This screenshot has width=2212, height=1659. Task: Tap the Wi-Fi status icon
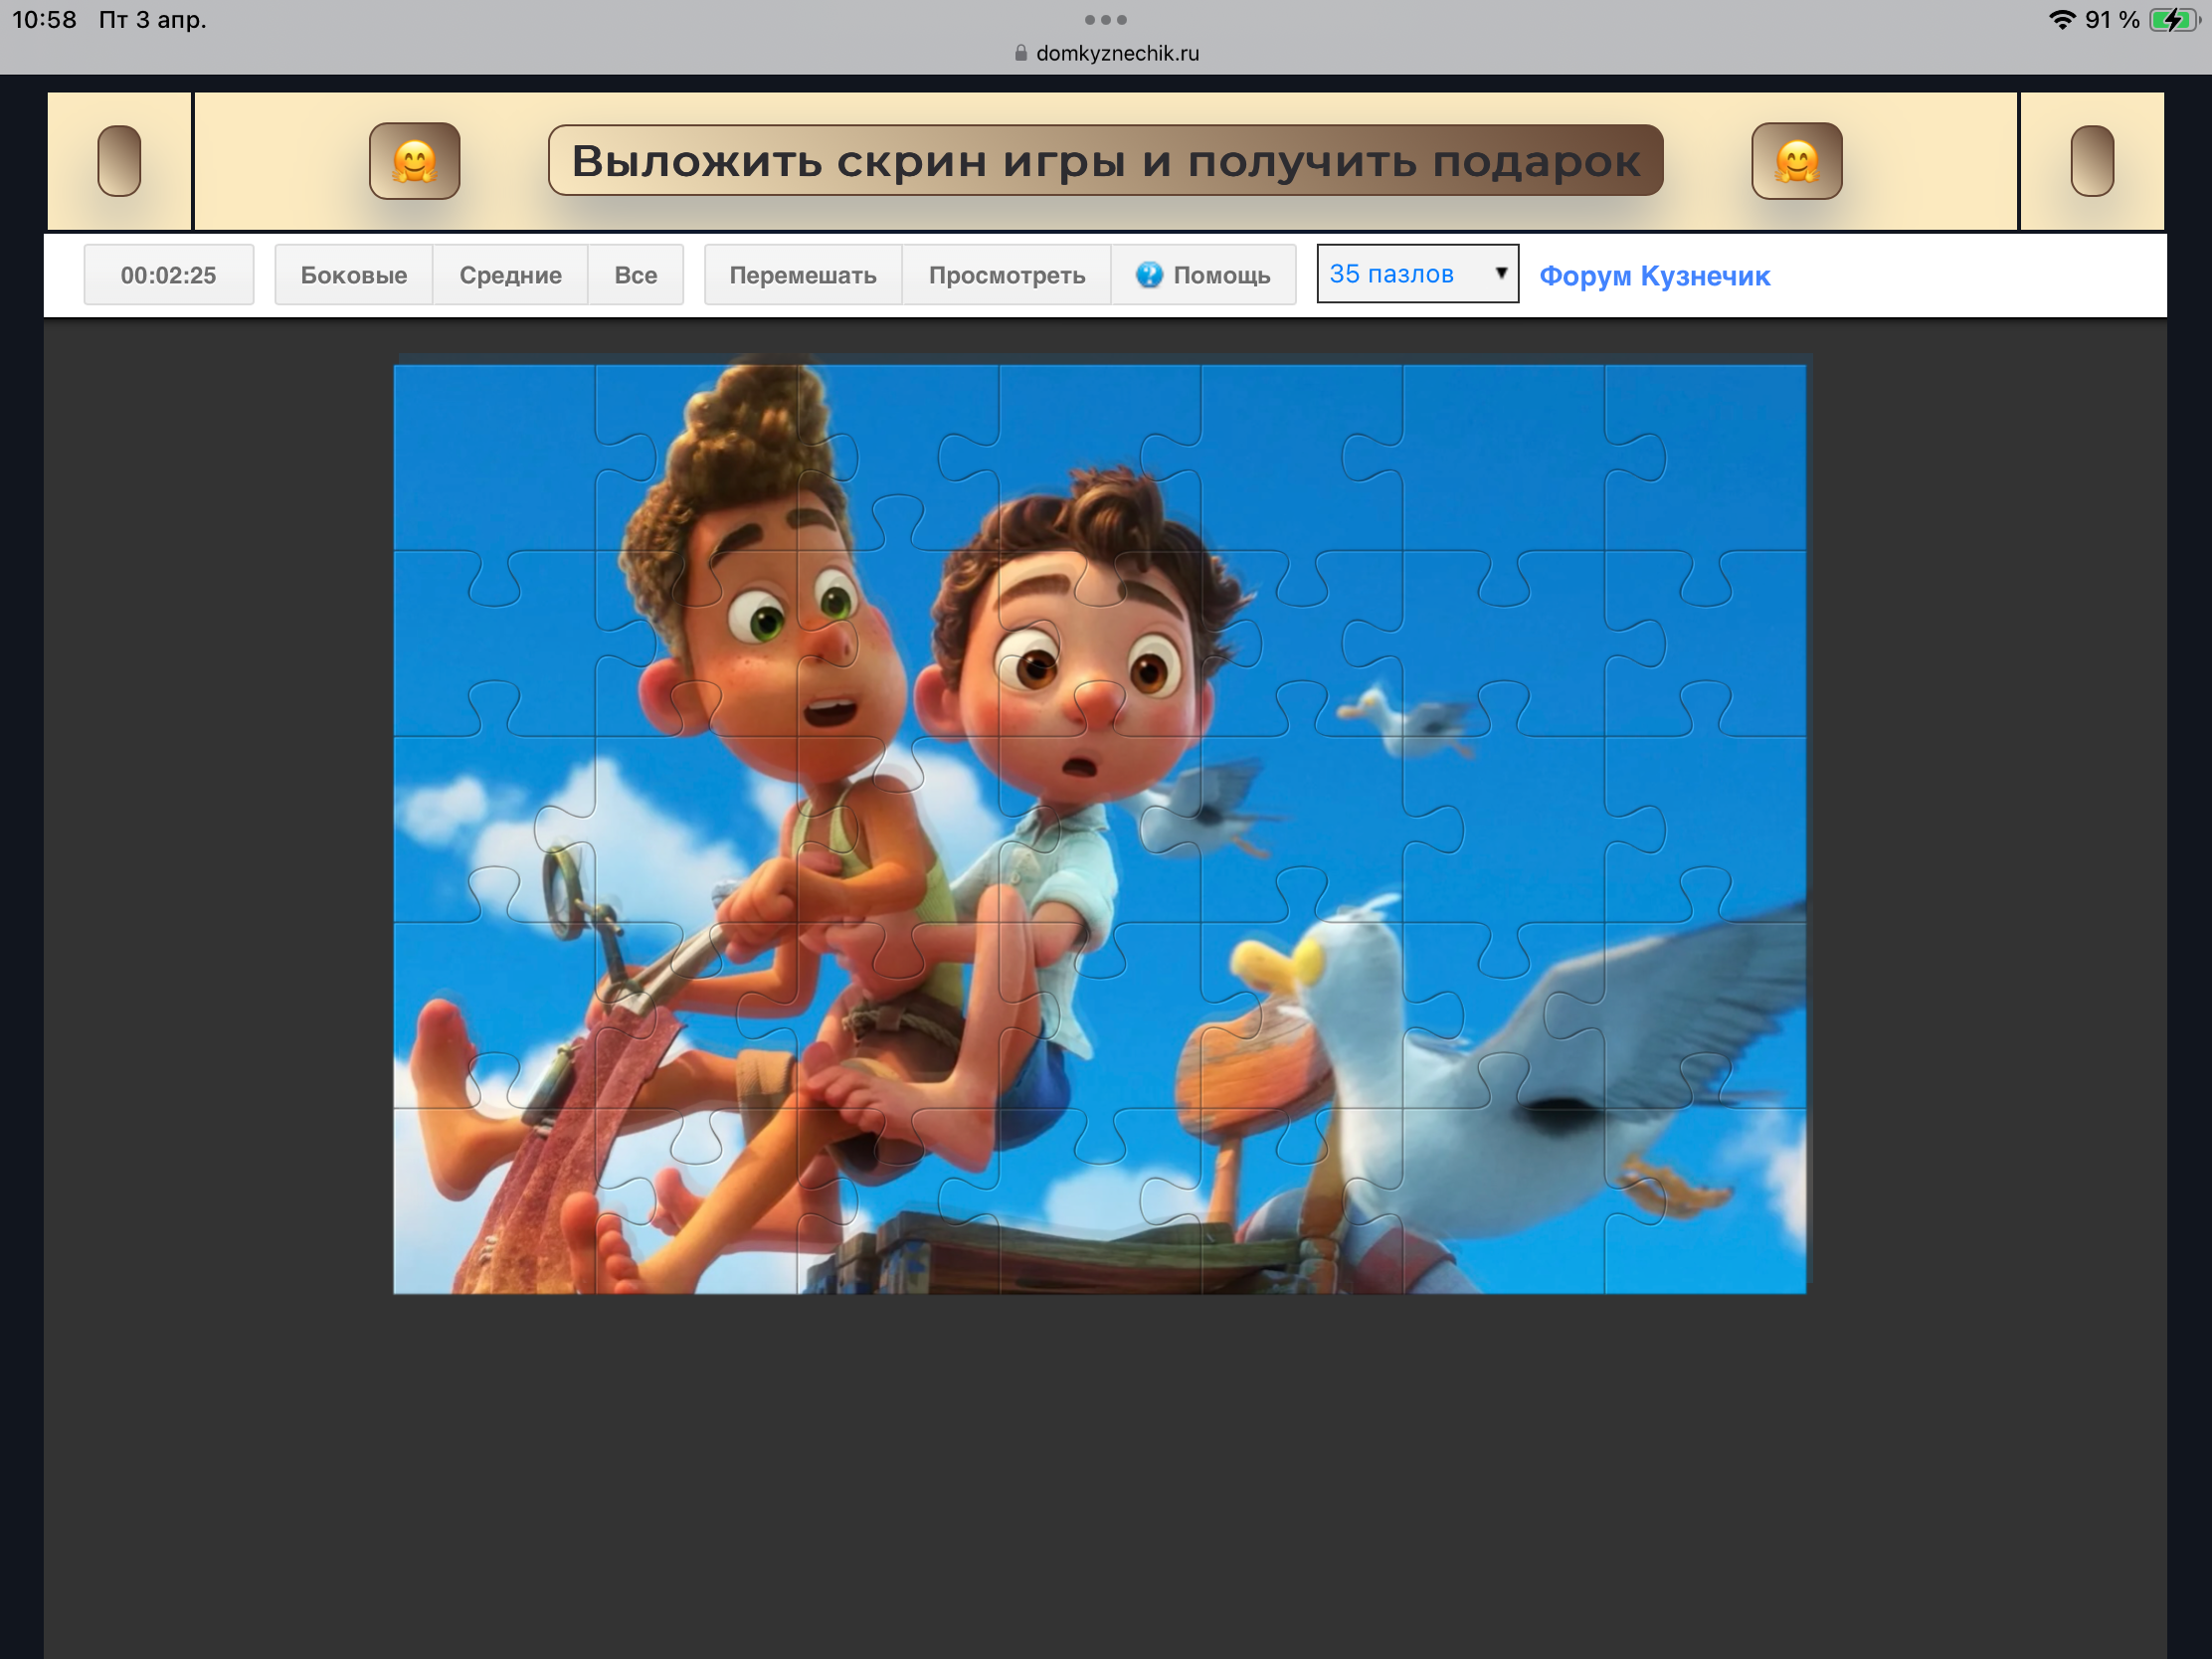[2061, 20]
